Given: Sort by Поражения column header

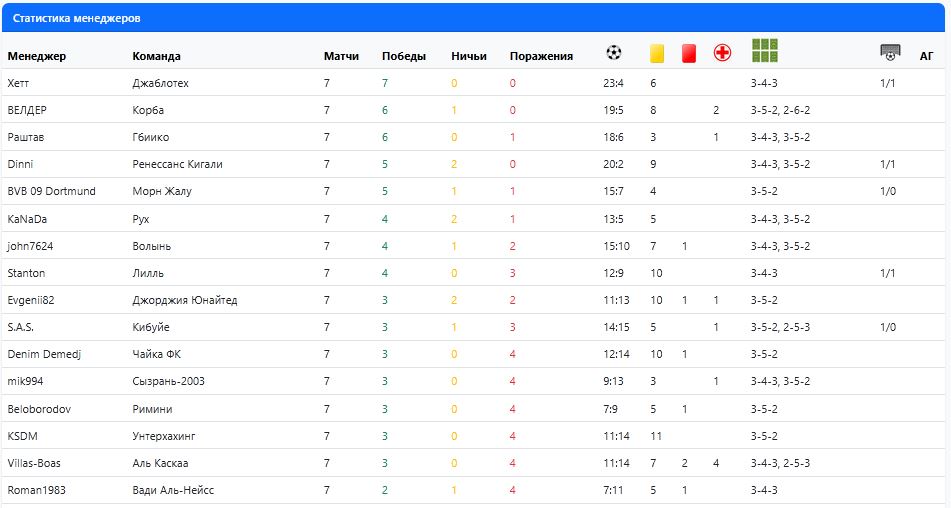Looking at the screenshot, I should pos(541,56).
